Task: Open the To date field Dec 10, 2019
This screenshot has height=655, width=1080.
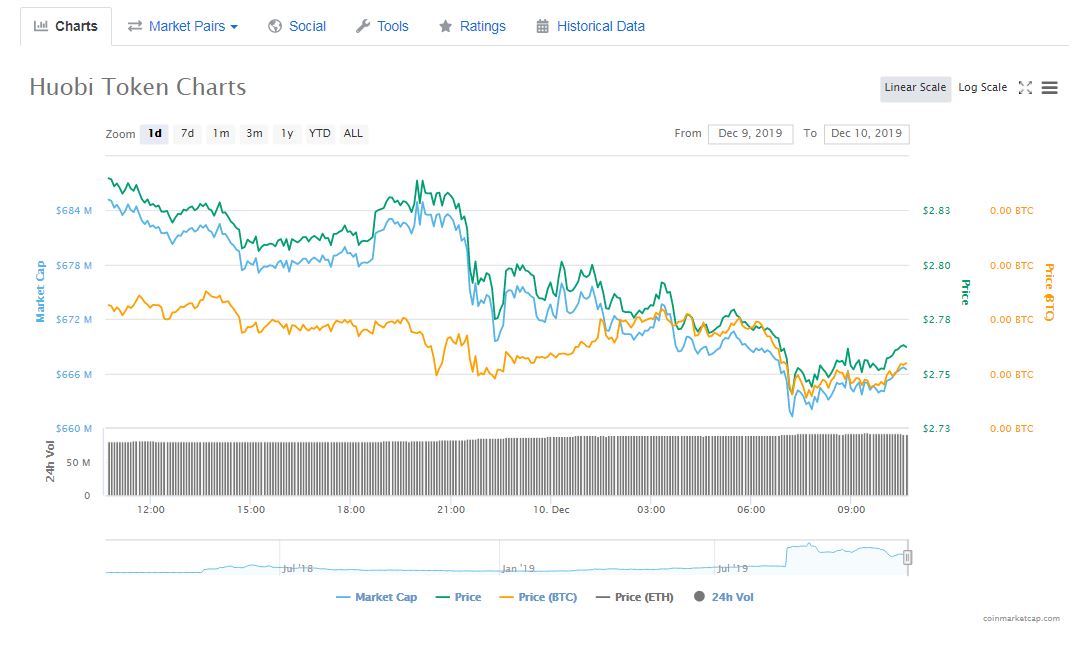Action: pos(866,133)
